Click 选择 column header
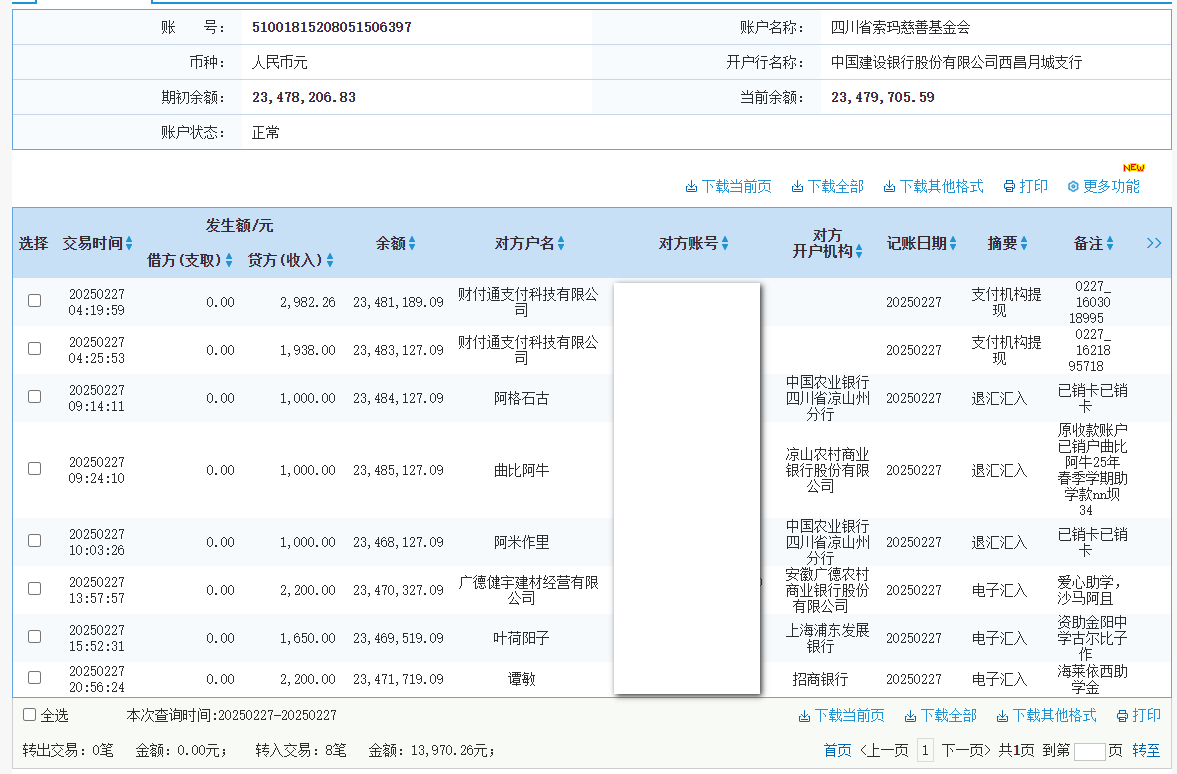The width and height of the screenshot is (1177, 774). (33, 243)
